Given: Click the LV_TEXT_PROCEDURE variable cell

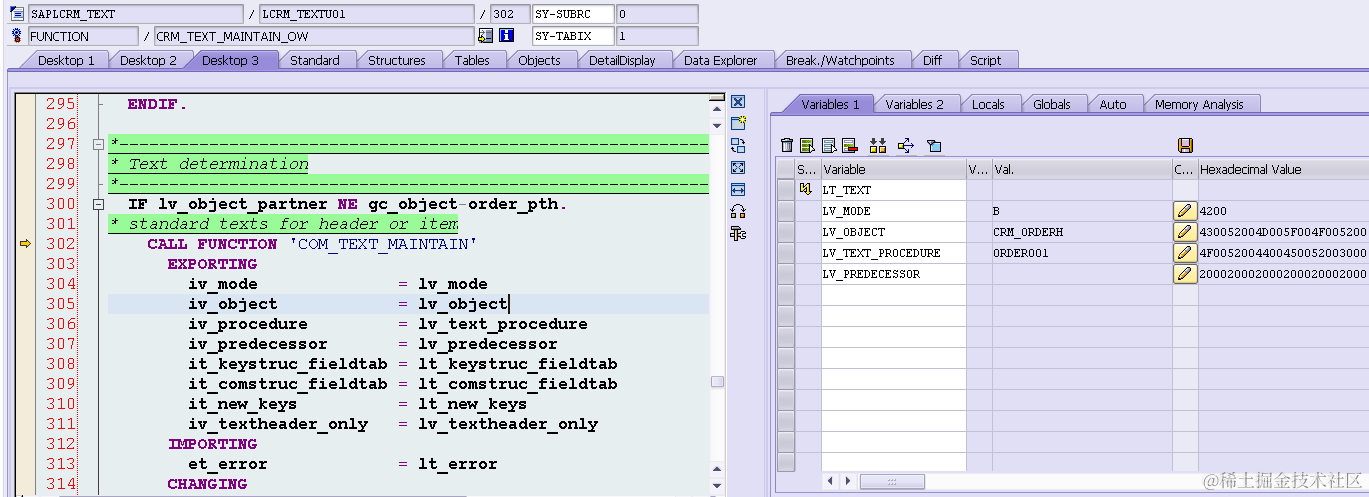Looking at the screenshot, I should (893, 253).
